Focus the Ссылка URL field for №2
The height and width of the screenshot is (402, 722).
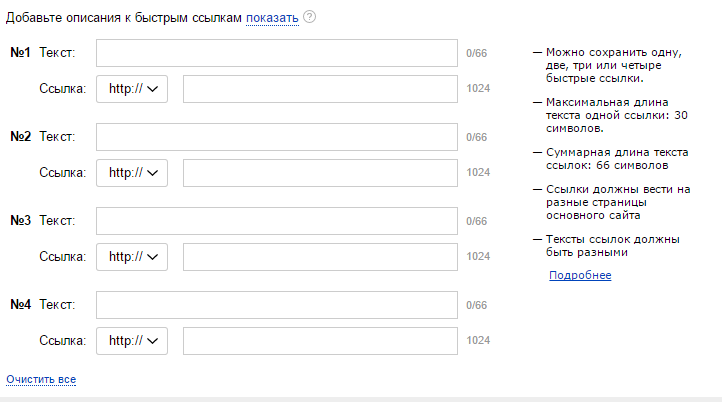[320, 172]
